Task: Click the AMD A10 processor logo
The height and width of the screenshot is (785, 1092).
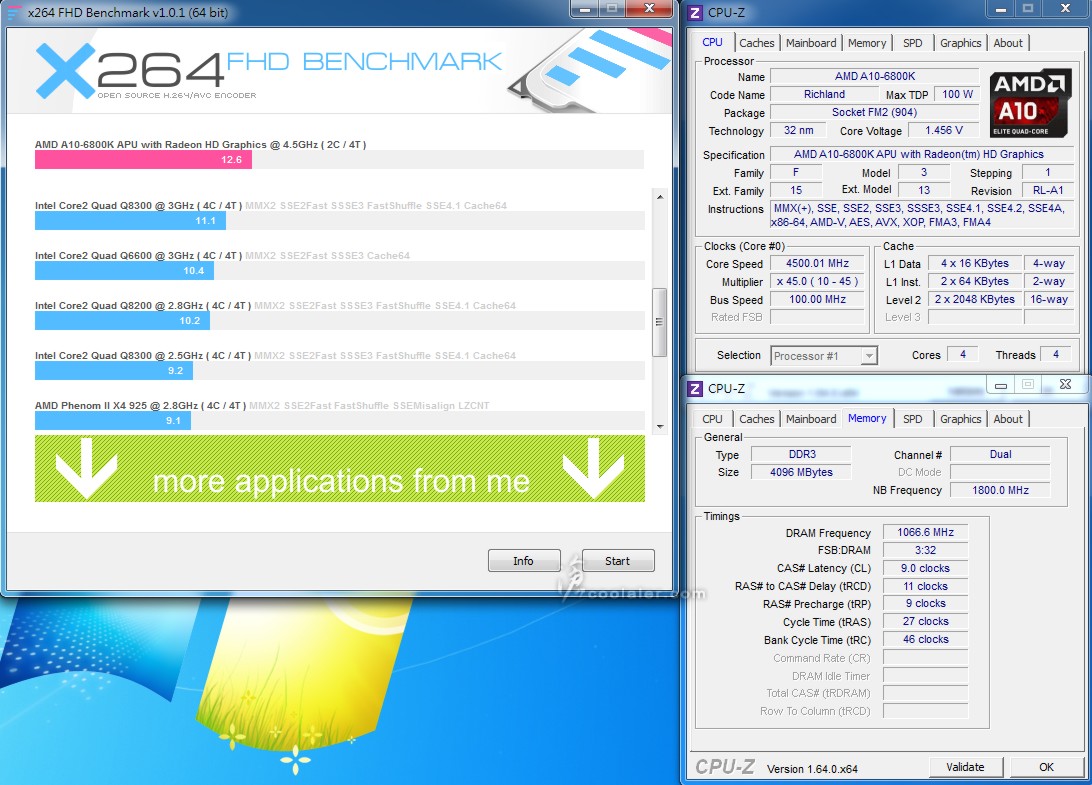Action: [1030, 102]
